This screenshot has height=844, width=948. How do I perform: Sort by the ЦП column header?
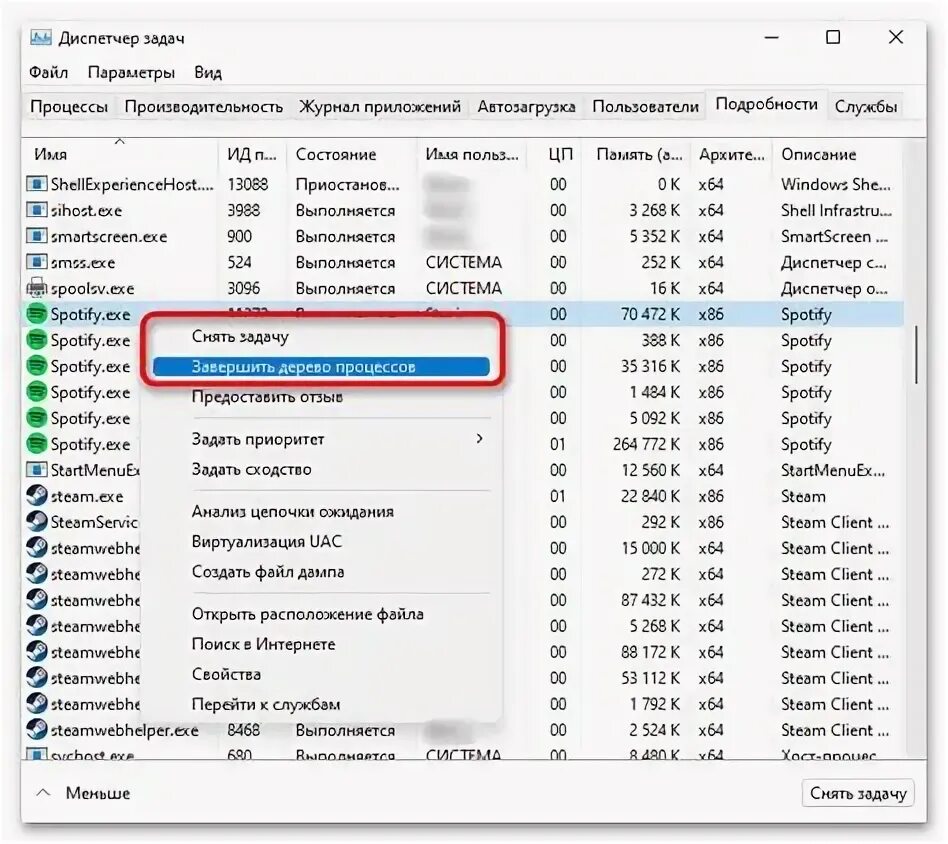(x=555, y=154)
